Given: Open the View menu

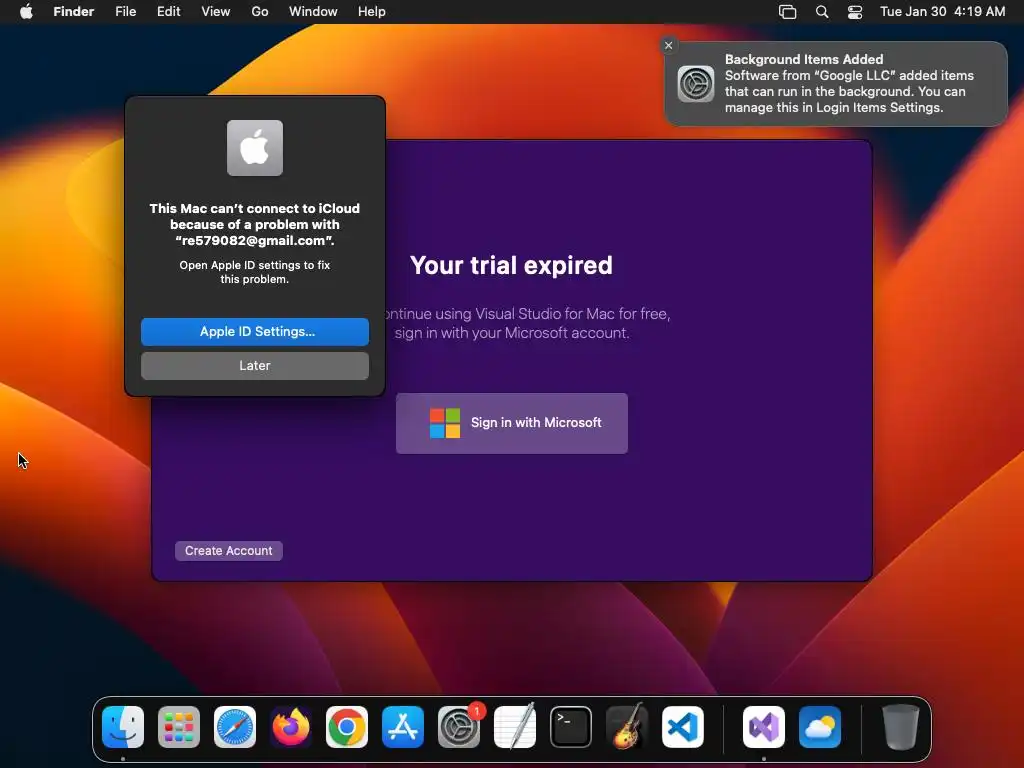Looking at the screenshot, I should pos(216,12).
